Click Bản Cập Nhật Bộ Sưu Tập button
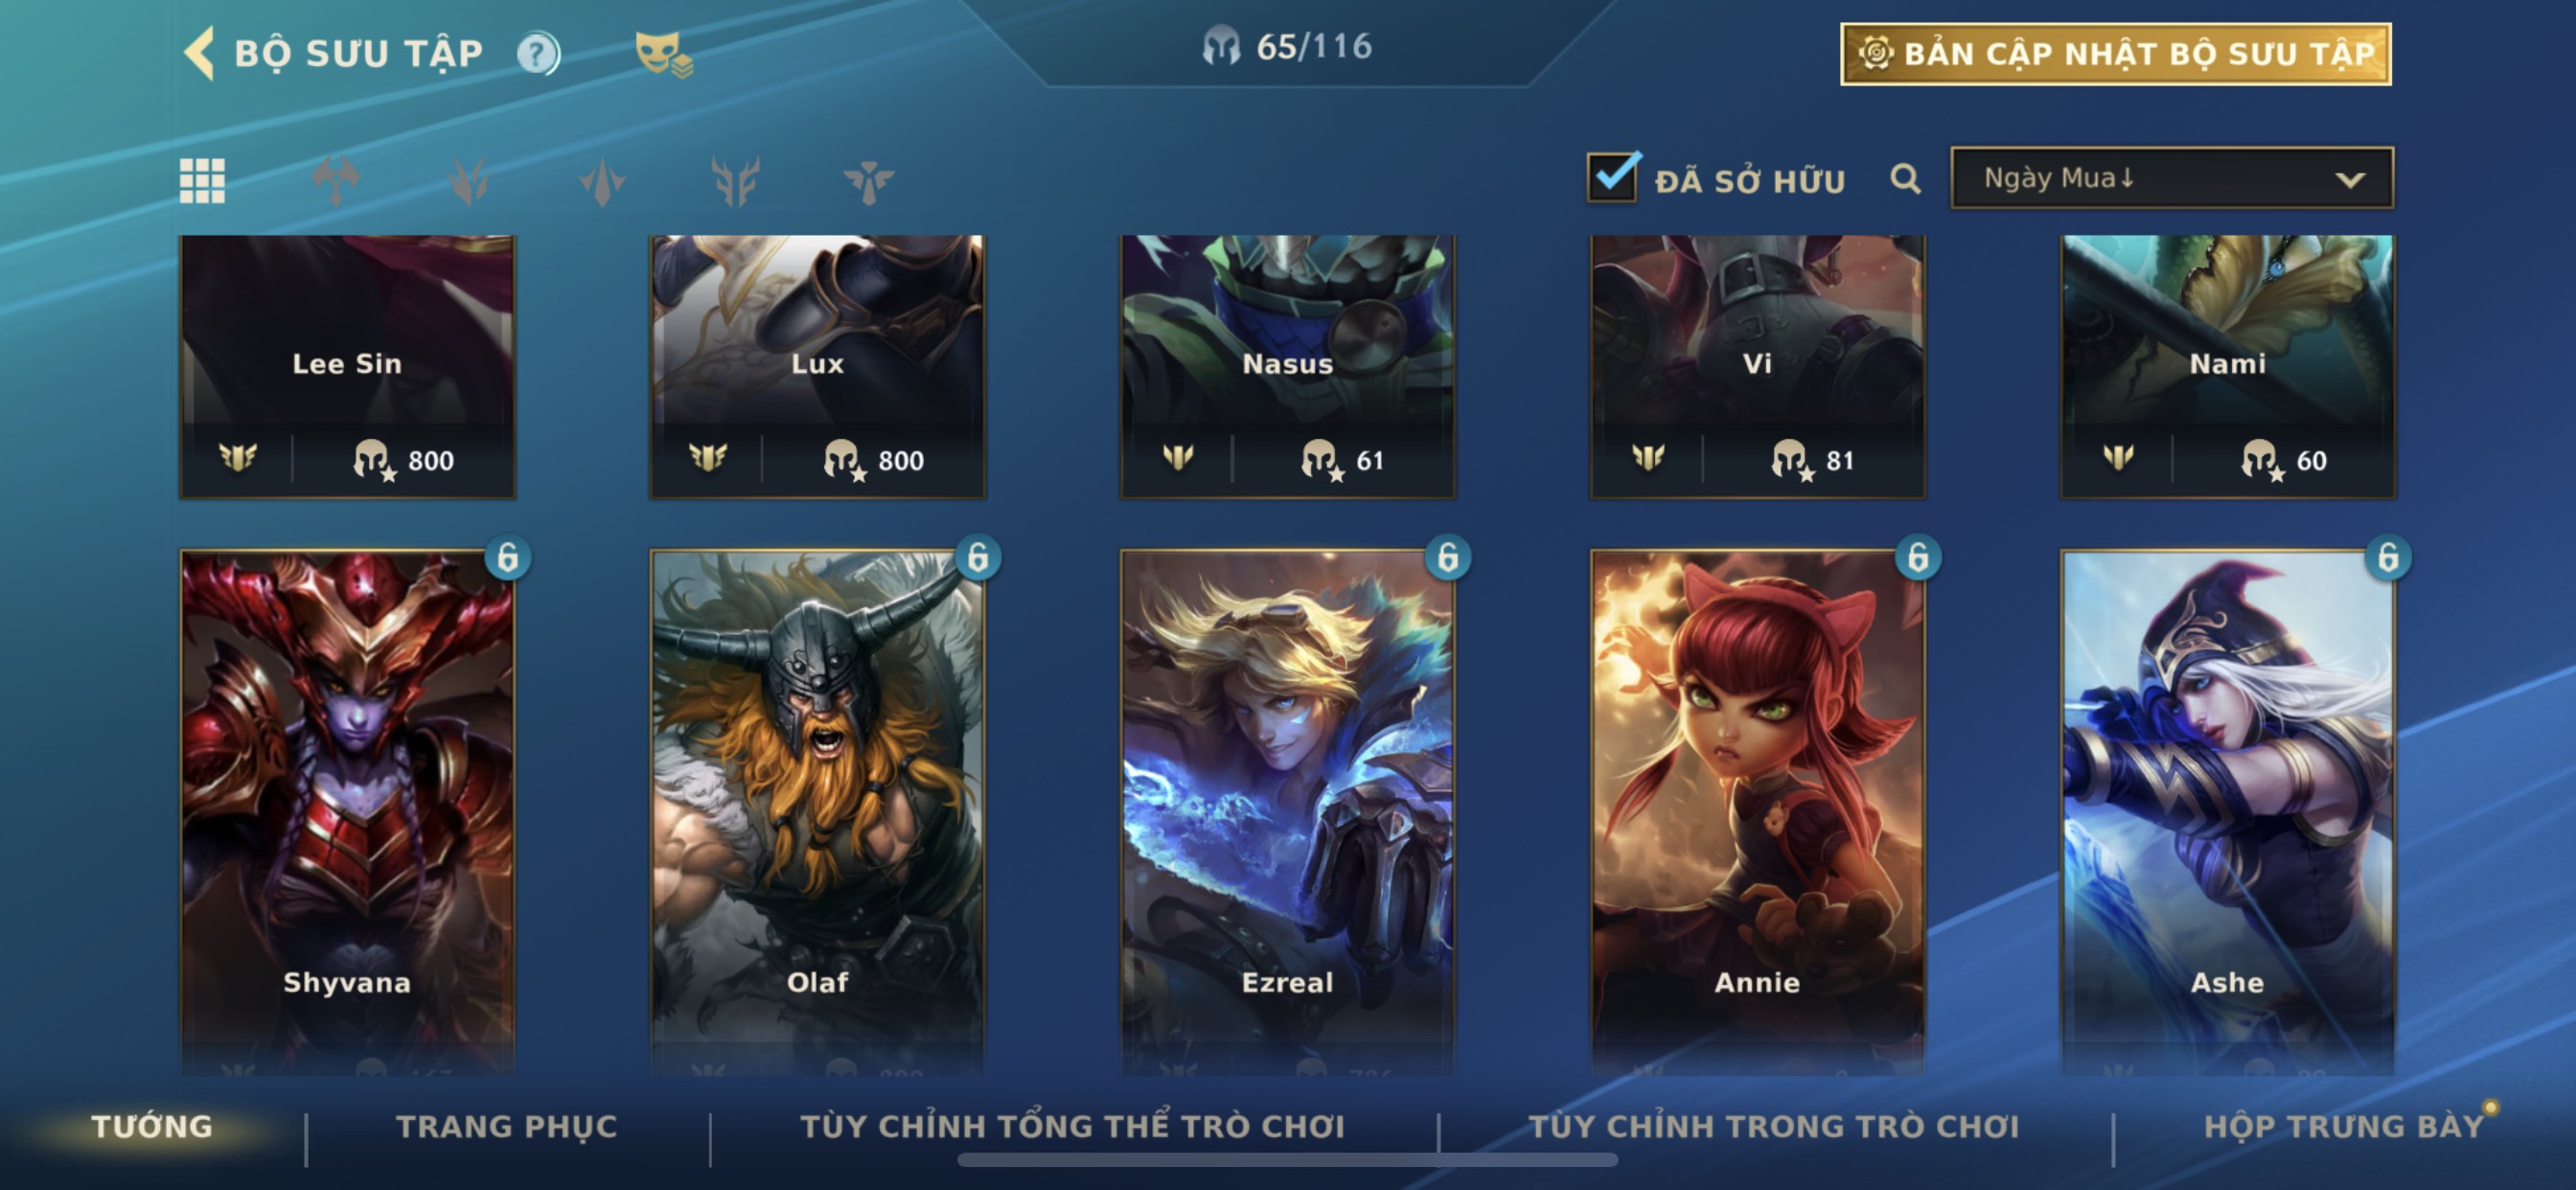Image resolution: width=2576 pixels, height=1190 pixels. (2116, 54)
